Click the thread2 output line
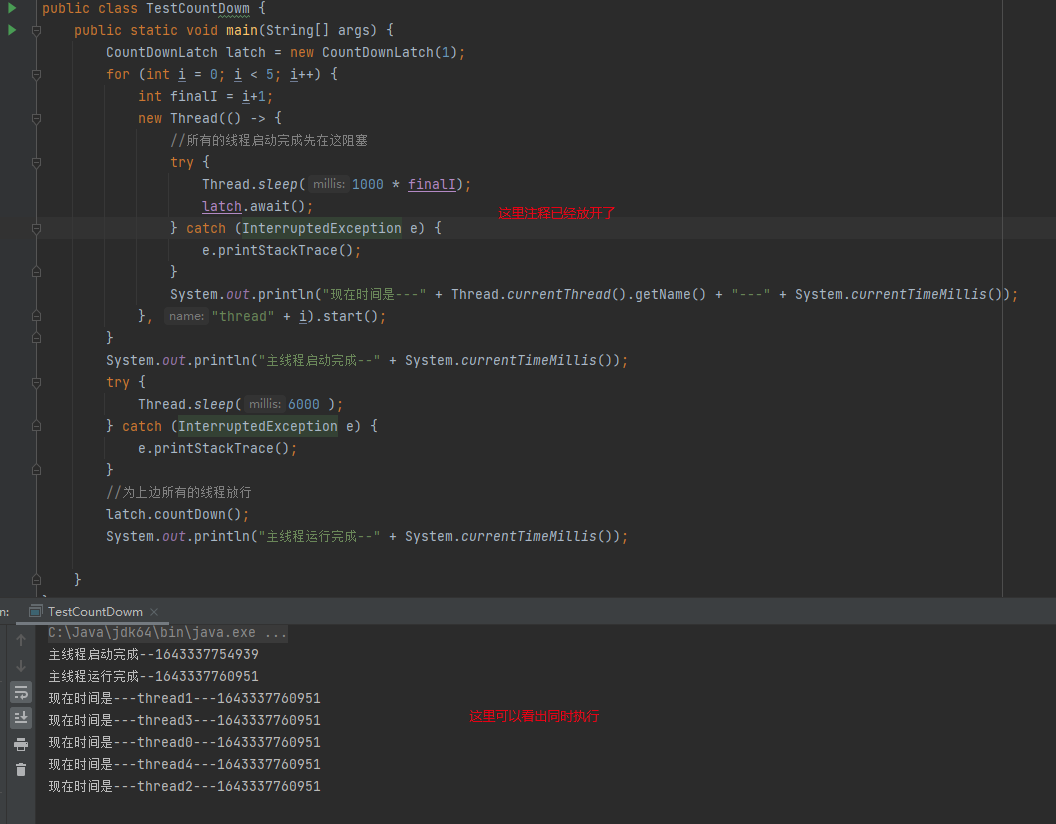The image size is (1056, 824). (x=185, y=786)
